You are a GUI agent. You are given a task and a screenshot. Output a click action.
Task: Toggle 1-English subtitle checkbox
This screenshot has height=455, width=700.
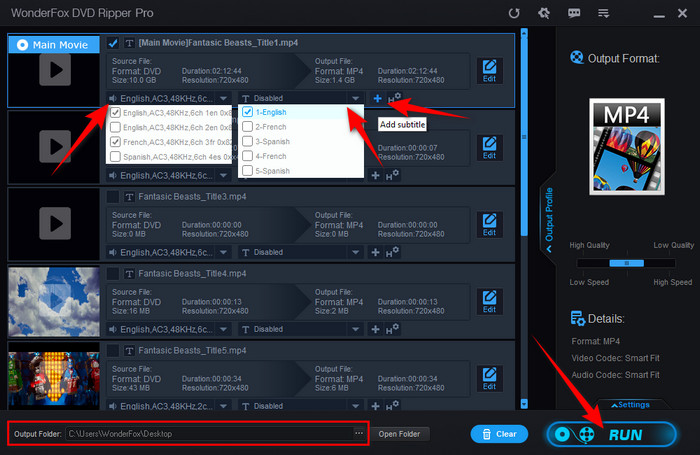(247, 112)
